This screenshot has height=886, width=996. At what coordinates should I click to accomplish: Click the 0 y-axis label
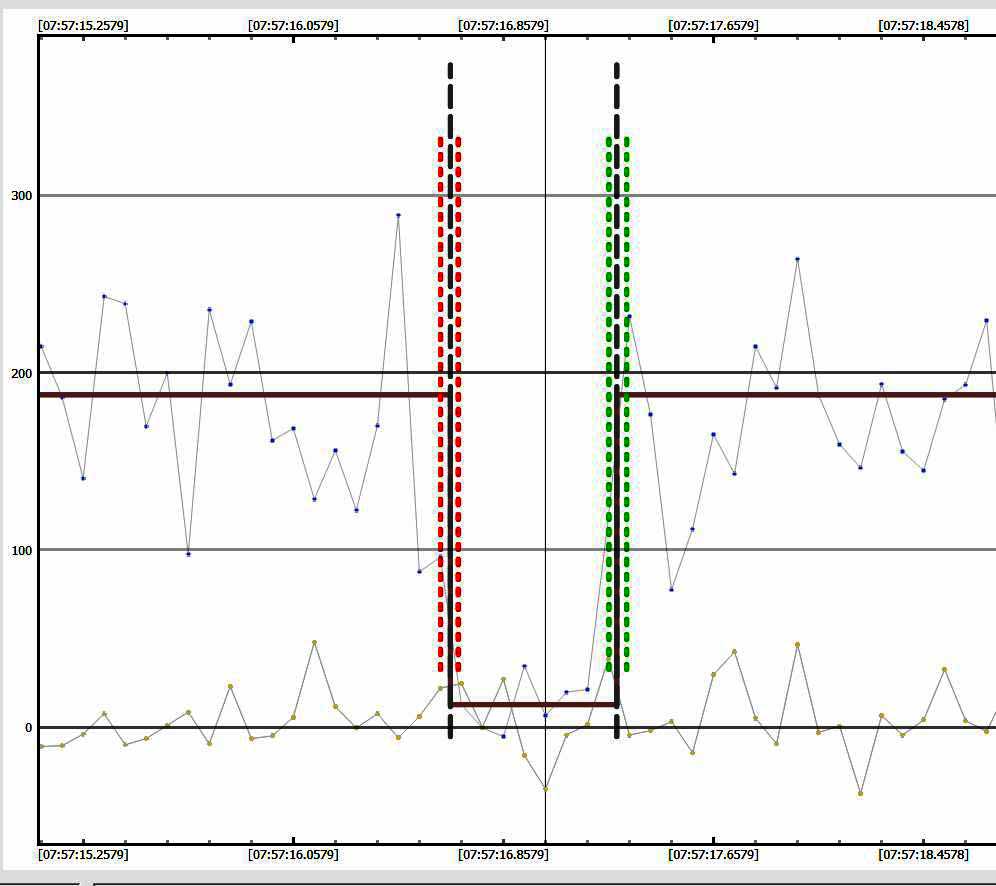[28, 728]
